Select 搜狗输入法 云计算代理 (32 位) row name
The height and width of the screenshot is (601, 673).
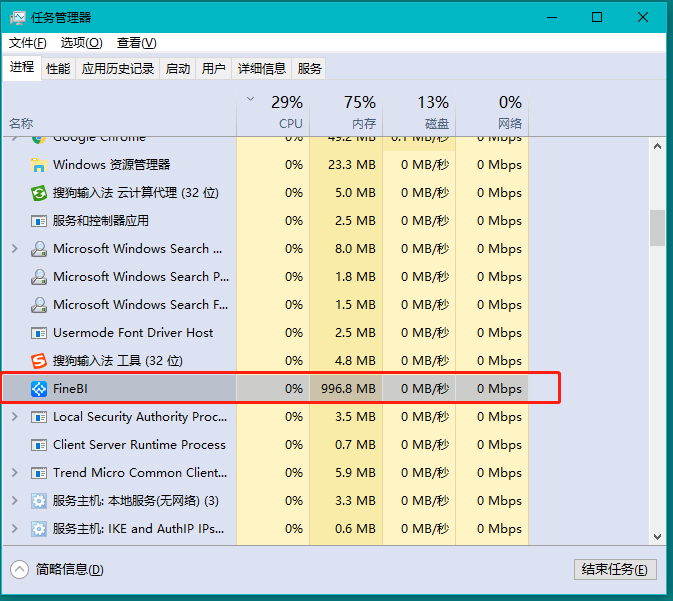pos(136,193)
